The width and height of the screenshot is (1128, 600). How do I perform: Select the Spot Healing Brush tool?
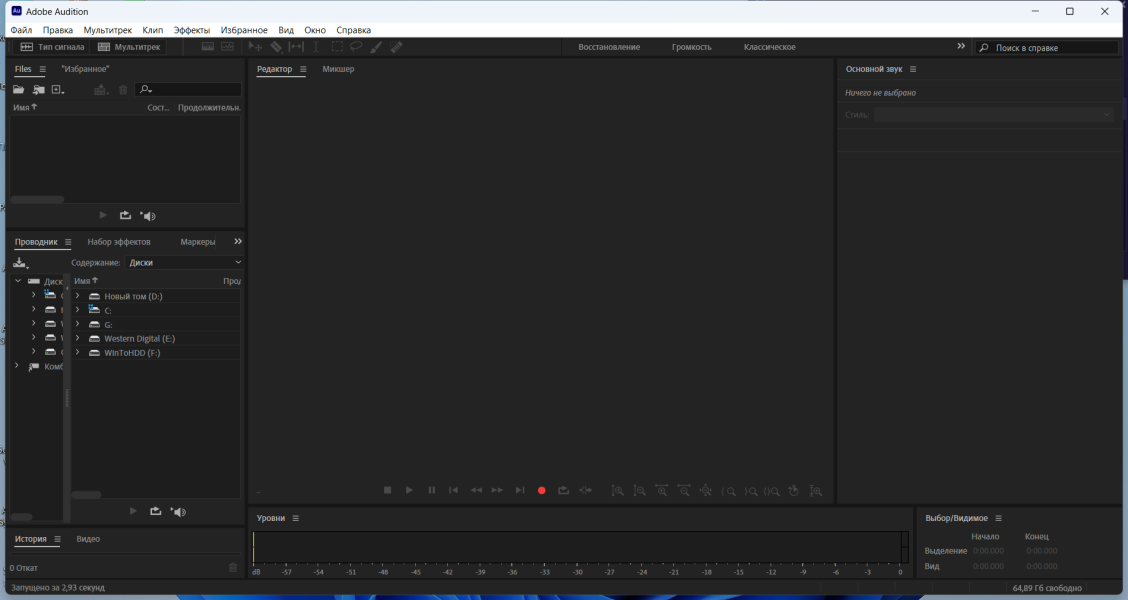396,47
